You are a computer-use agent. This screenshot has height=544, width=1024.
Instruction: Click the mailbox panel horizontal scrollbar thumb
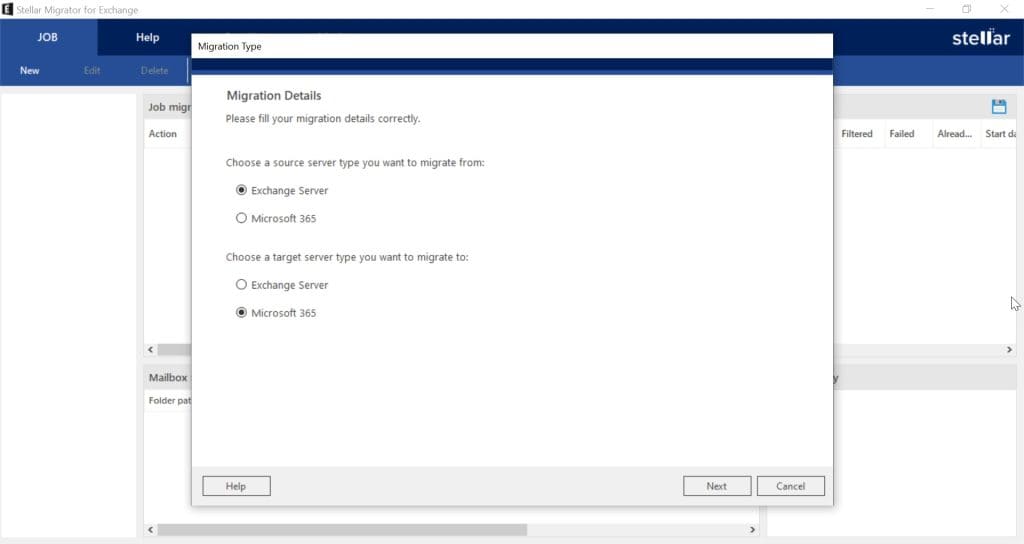point(342,530)
